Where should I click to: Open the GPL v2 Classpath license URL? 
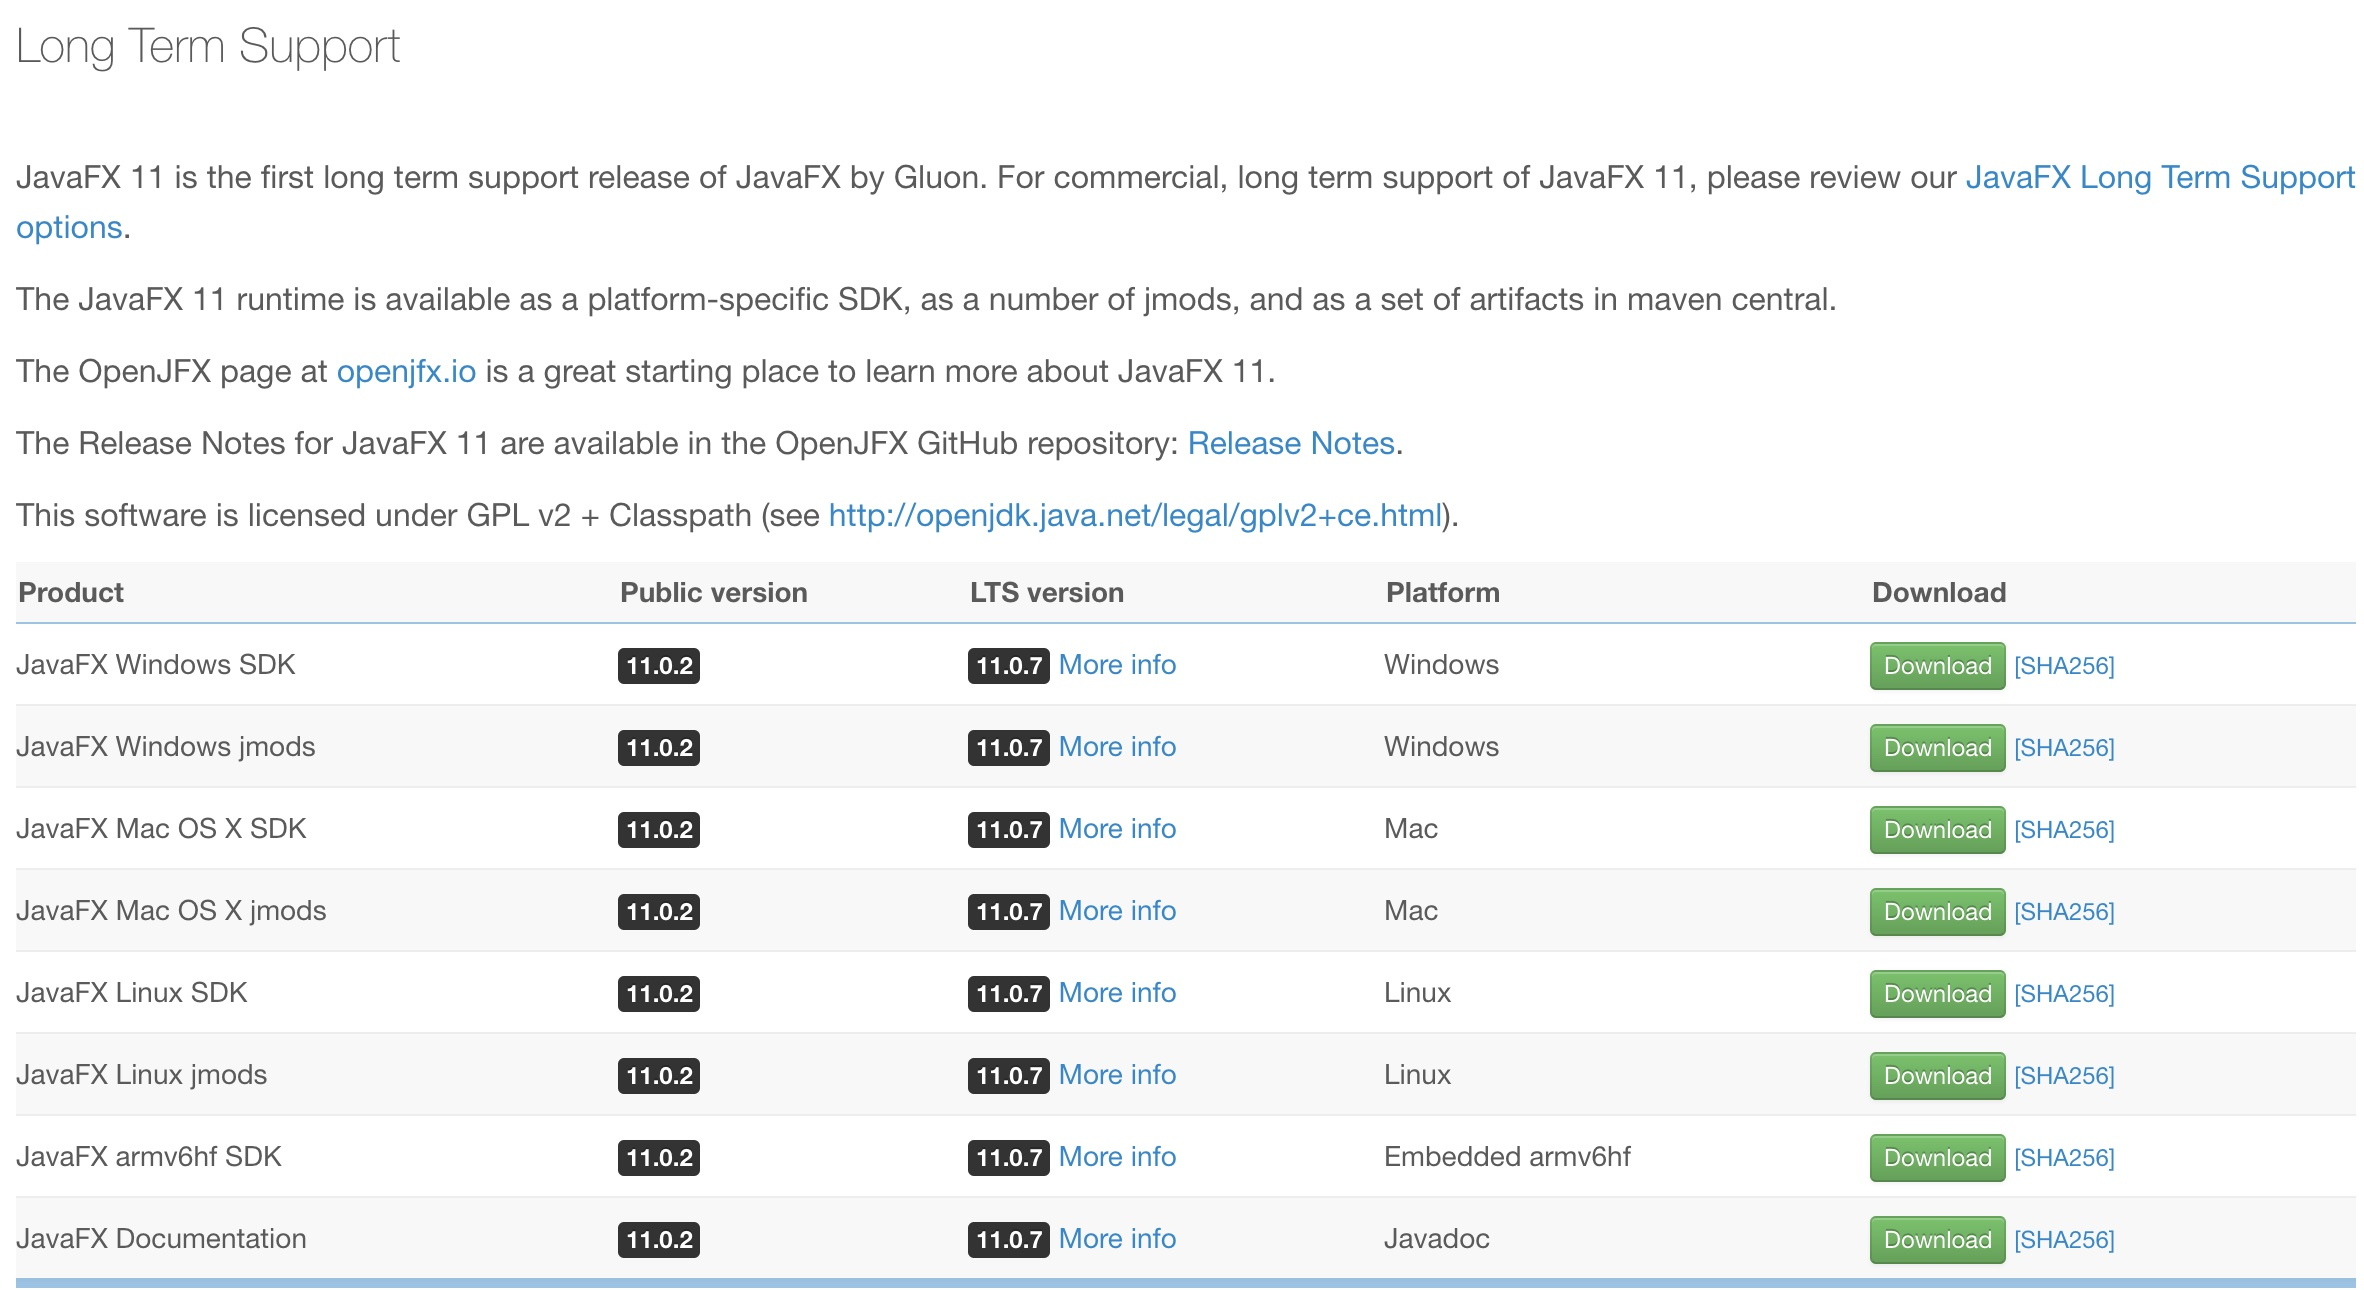point(1135,516)
